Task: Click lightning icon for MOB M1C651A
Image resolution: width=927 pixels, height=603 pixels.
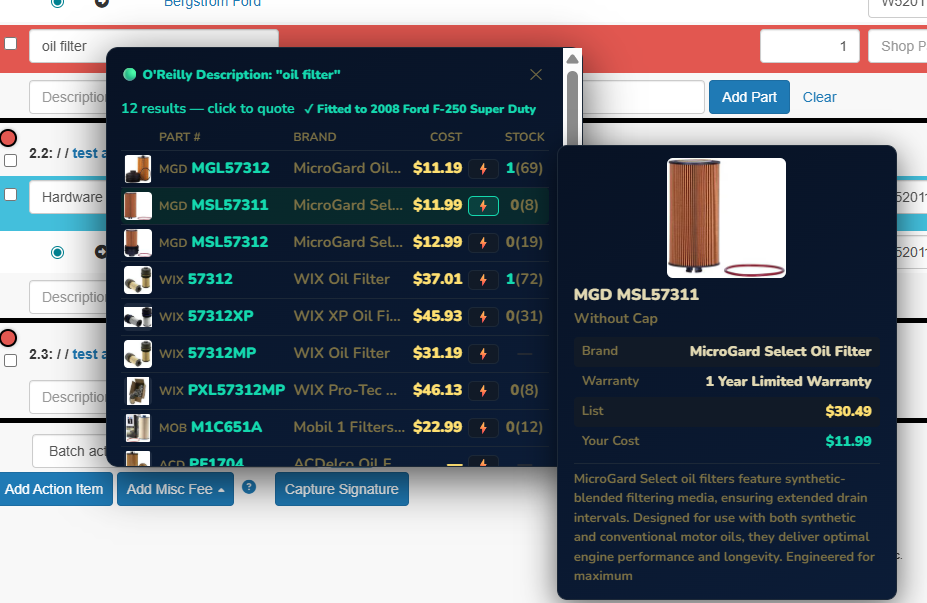Action: point(483,427)
